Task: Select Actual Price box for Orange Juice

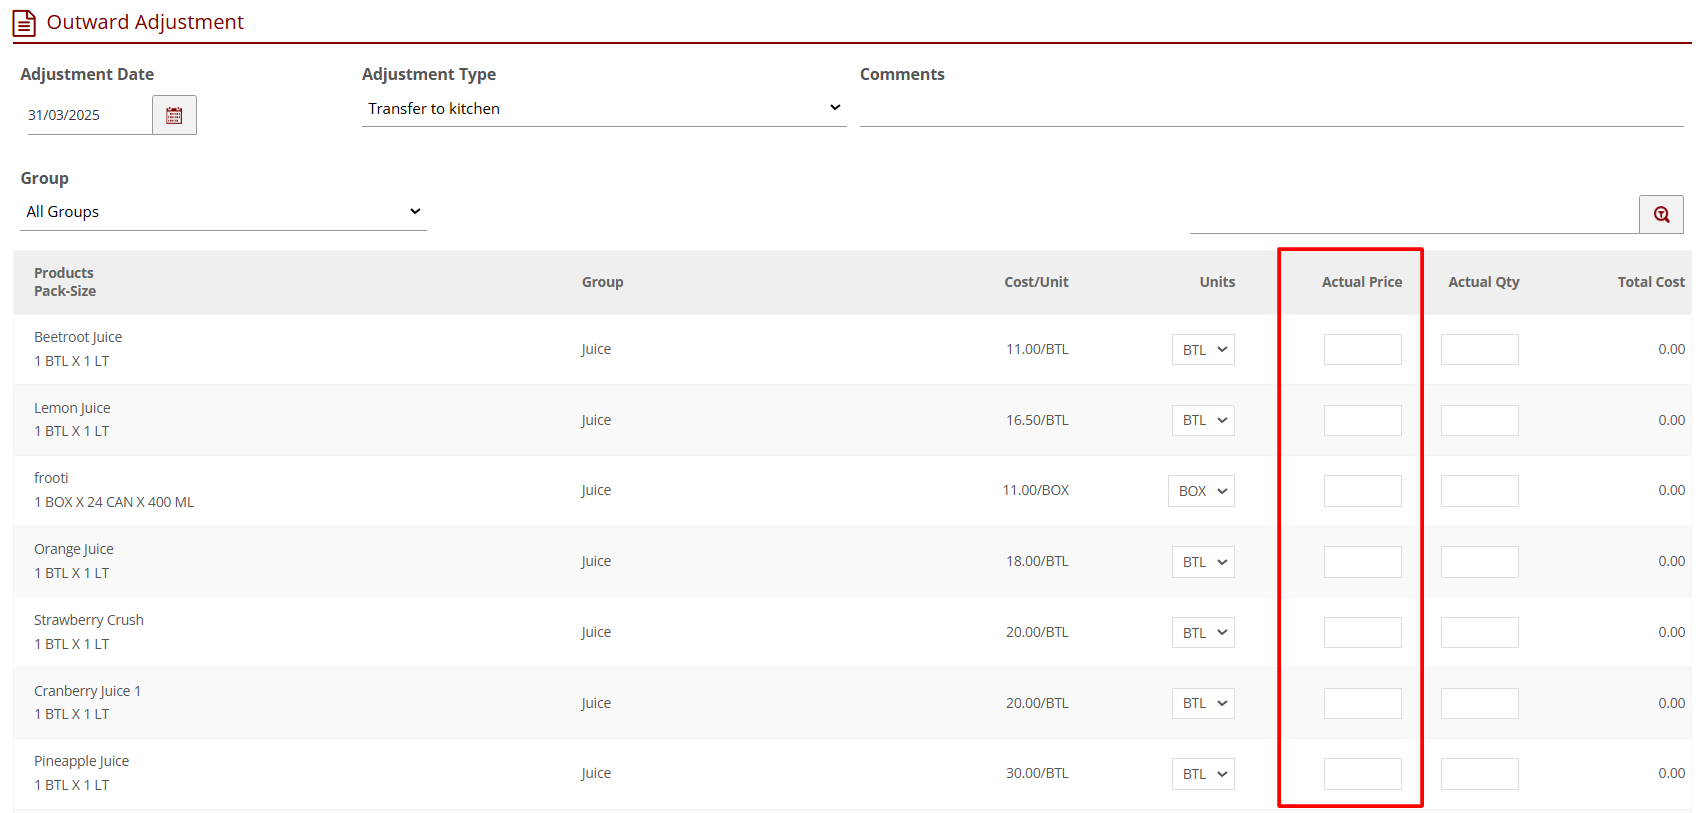Action: click(1362, 562)
